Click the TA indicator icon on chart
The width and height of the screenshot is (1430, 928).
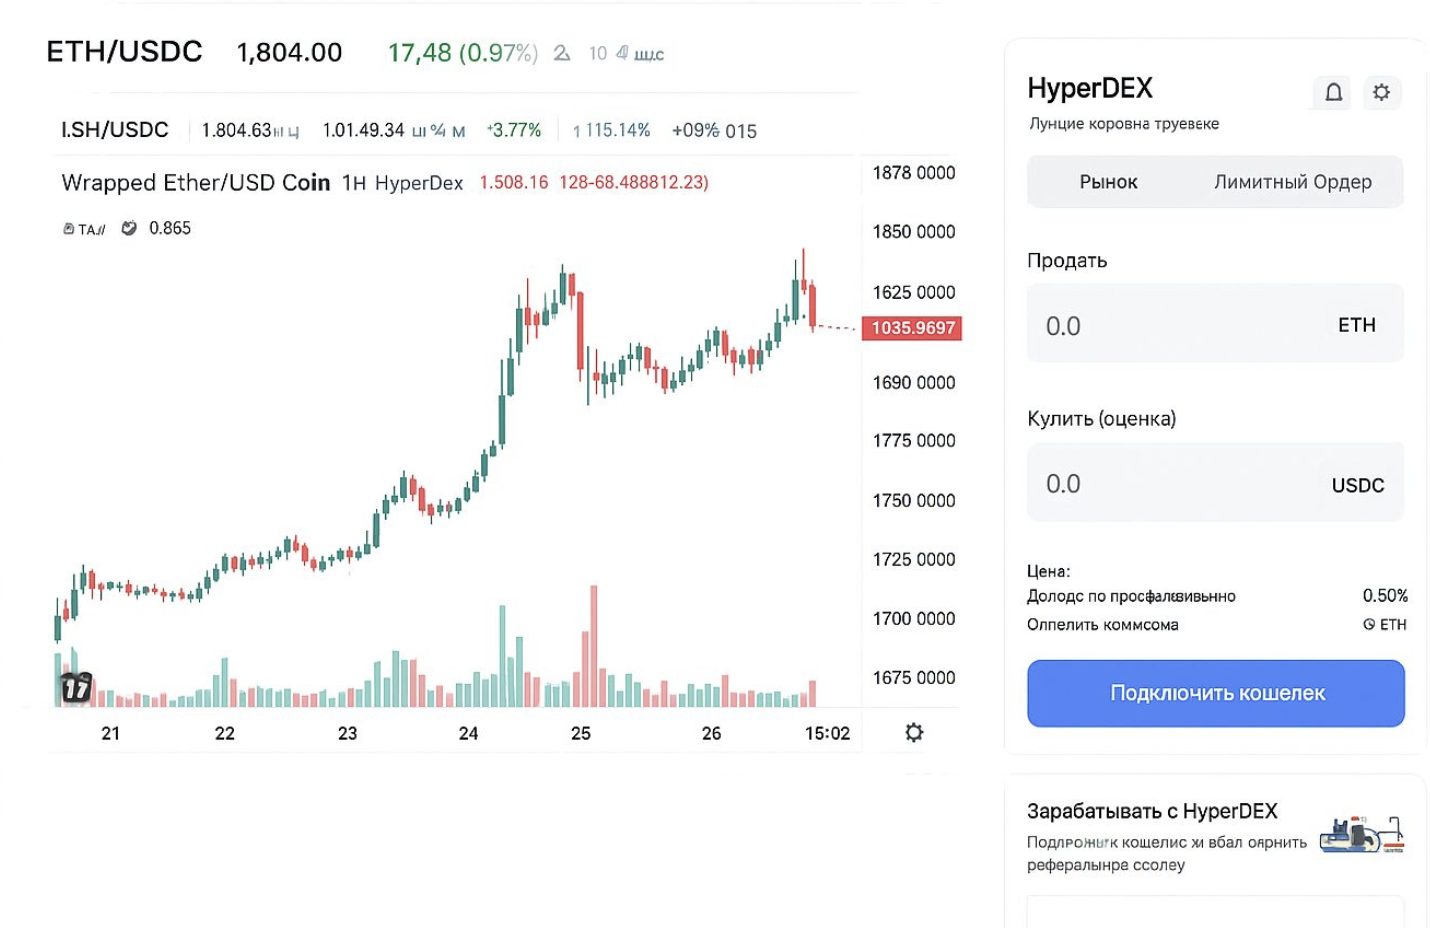84,229
